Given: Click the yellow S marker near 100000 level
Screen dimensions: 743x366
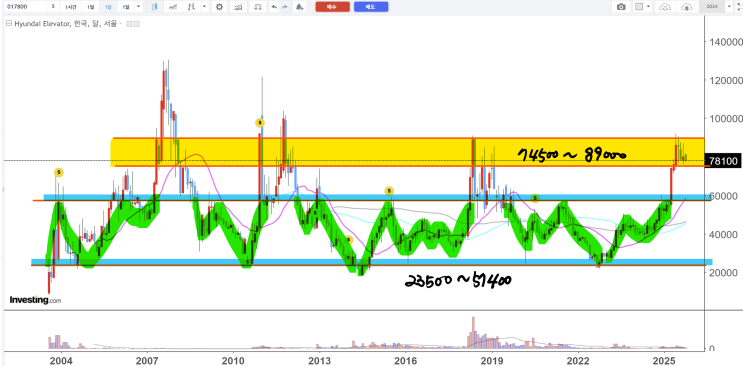Looking at the screenshot, I should [260, 123].
